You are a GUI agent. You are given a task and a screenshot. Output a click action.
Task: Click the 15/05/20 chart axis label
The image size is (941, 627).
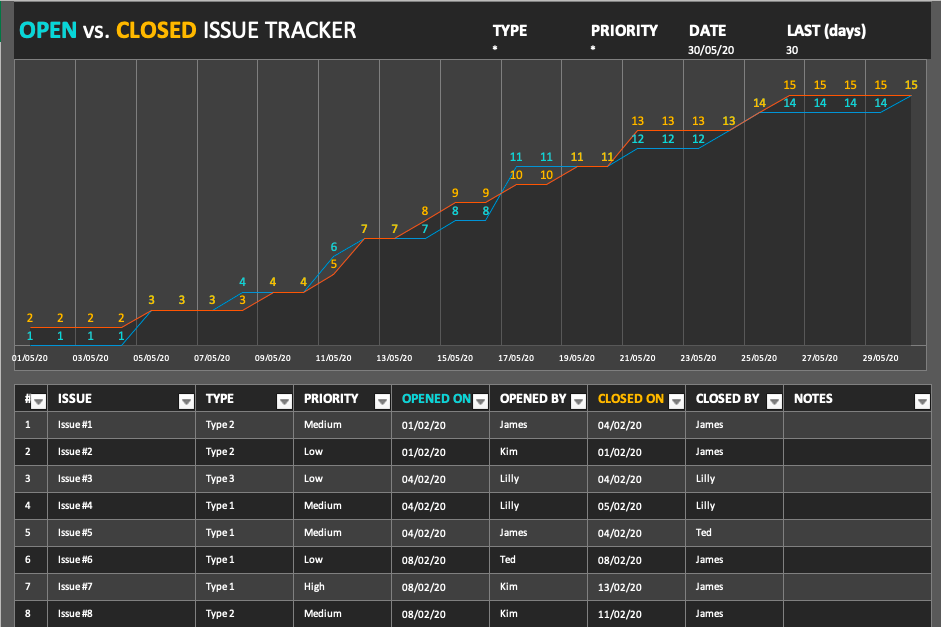[455, 357]
